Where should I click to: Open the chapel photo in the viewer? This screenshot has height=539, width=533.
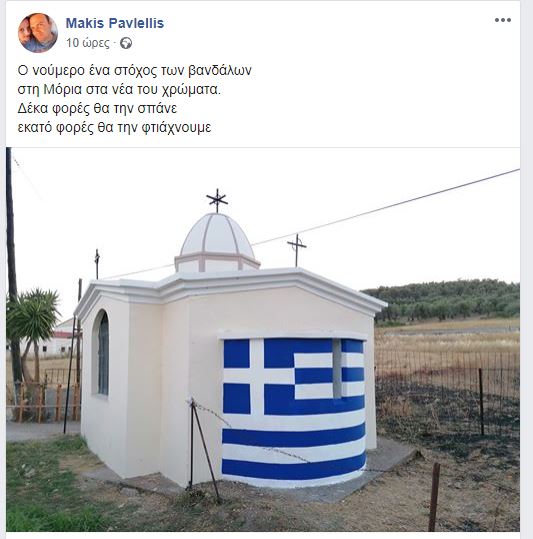click(263, 340)
